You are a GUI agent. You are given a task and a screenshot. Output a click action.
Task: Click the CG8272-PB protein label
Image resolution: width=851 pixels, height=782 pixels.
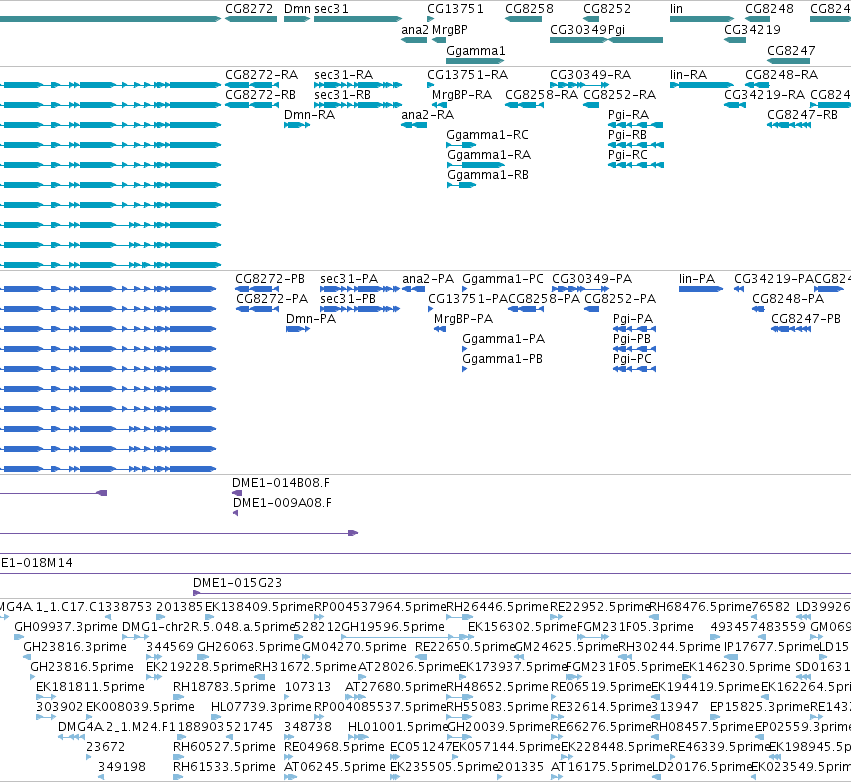270,279
